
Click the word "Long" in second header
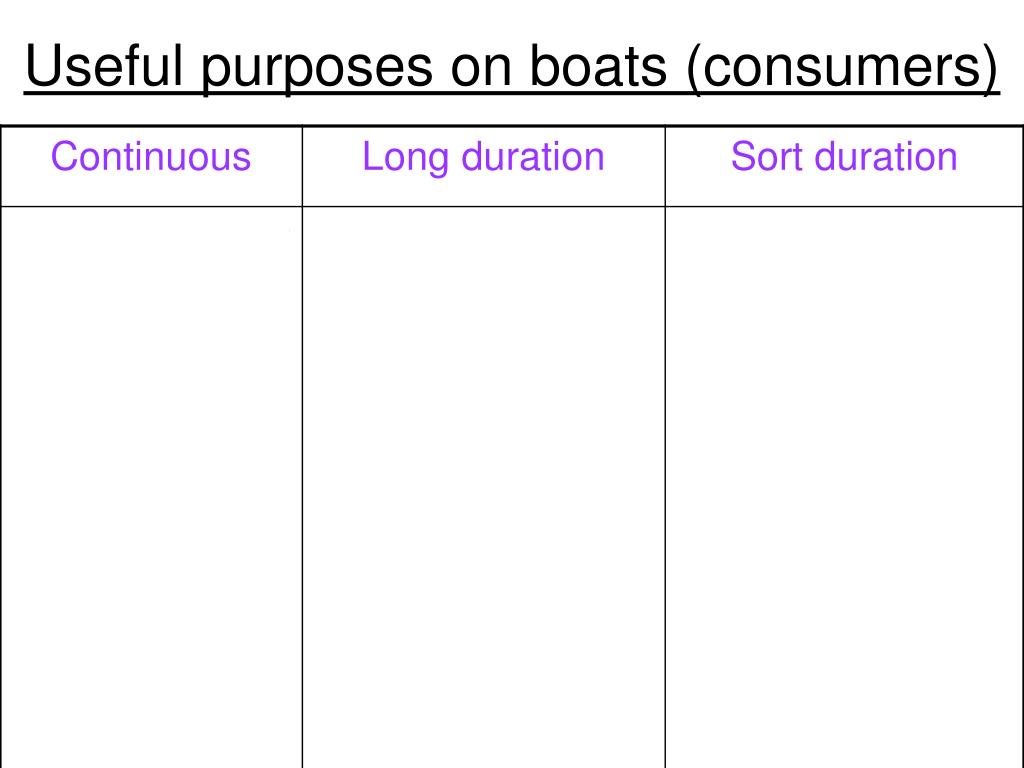coord(406,158)
